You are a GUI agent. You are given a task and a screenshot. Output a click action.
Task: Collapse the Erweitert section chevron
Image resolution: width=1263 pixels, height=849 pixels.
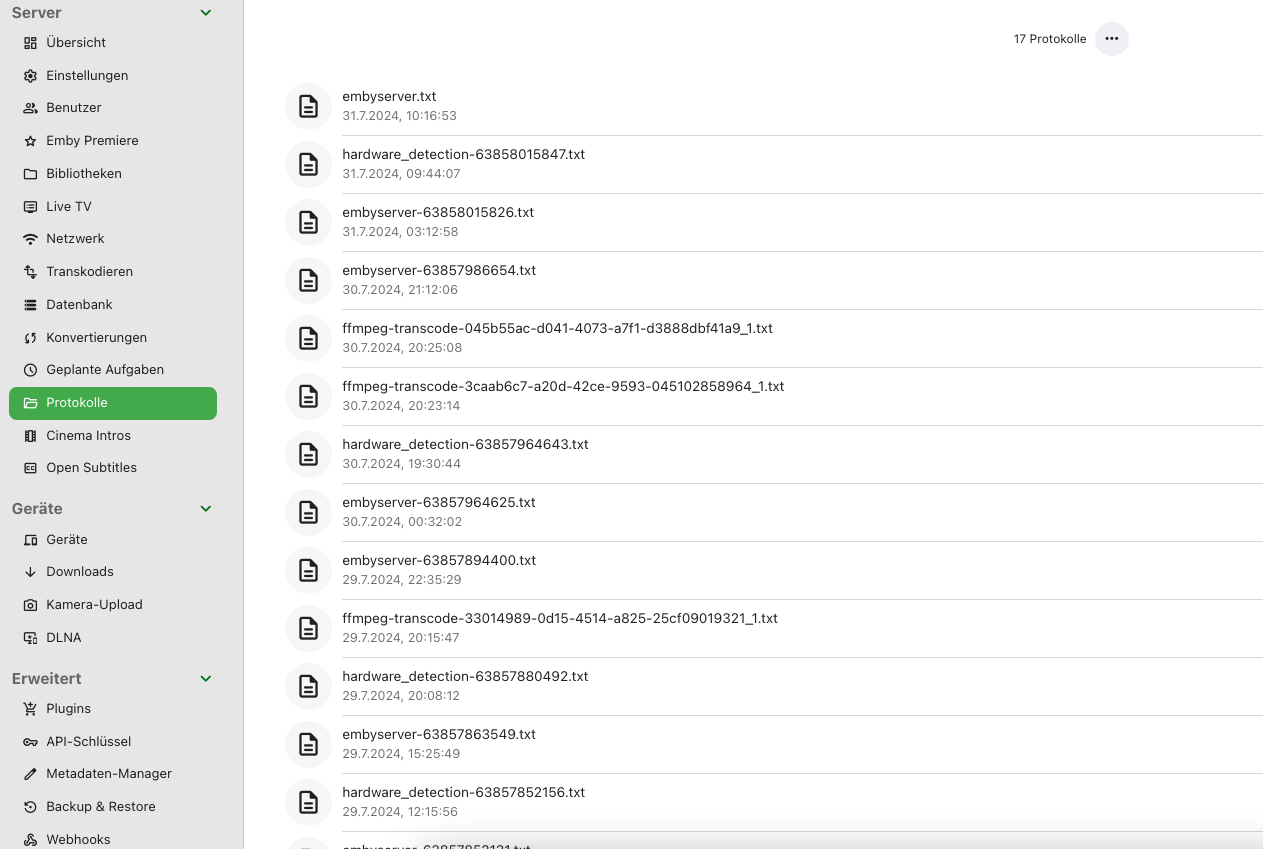coord(206,679)
